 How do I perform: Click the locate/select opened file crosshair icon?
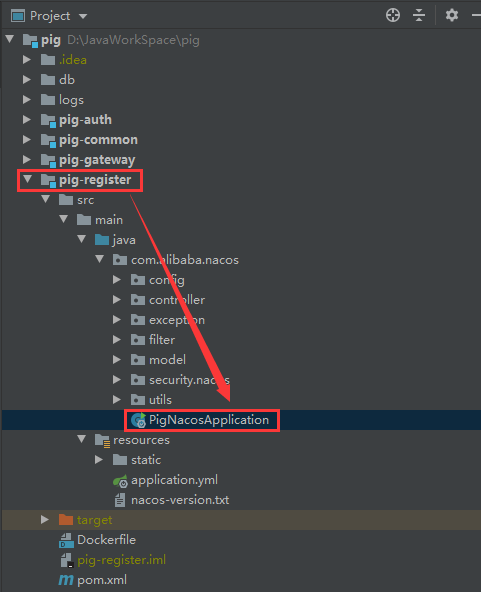[x=393, y=15]
